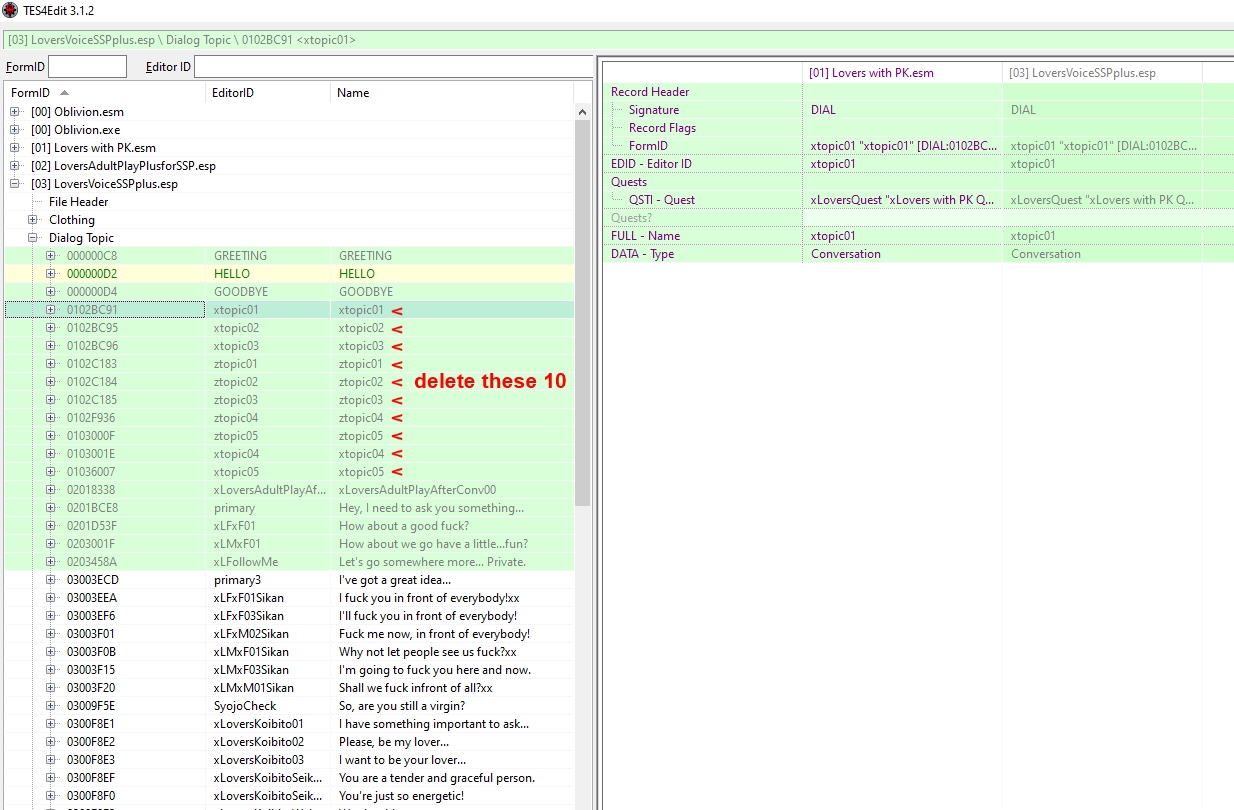Viewport: 1234px width, 810px height.
Task: Select the FormID row in record view
Action: pos(920,146)
